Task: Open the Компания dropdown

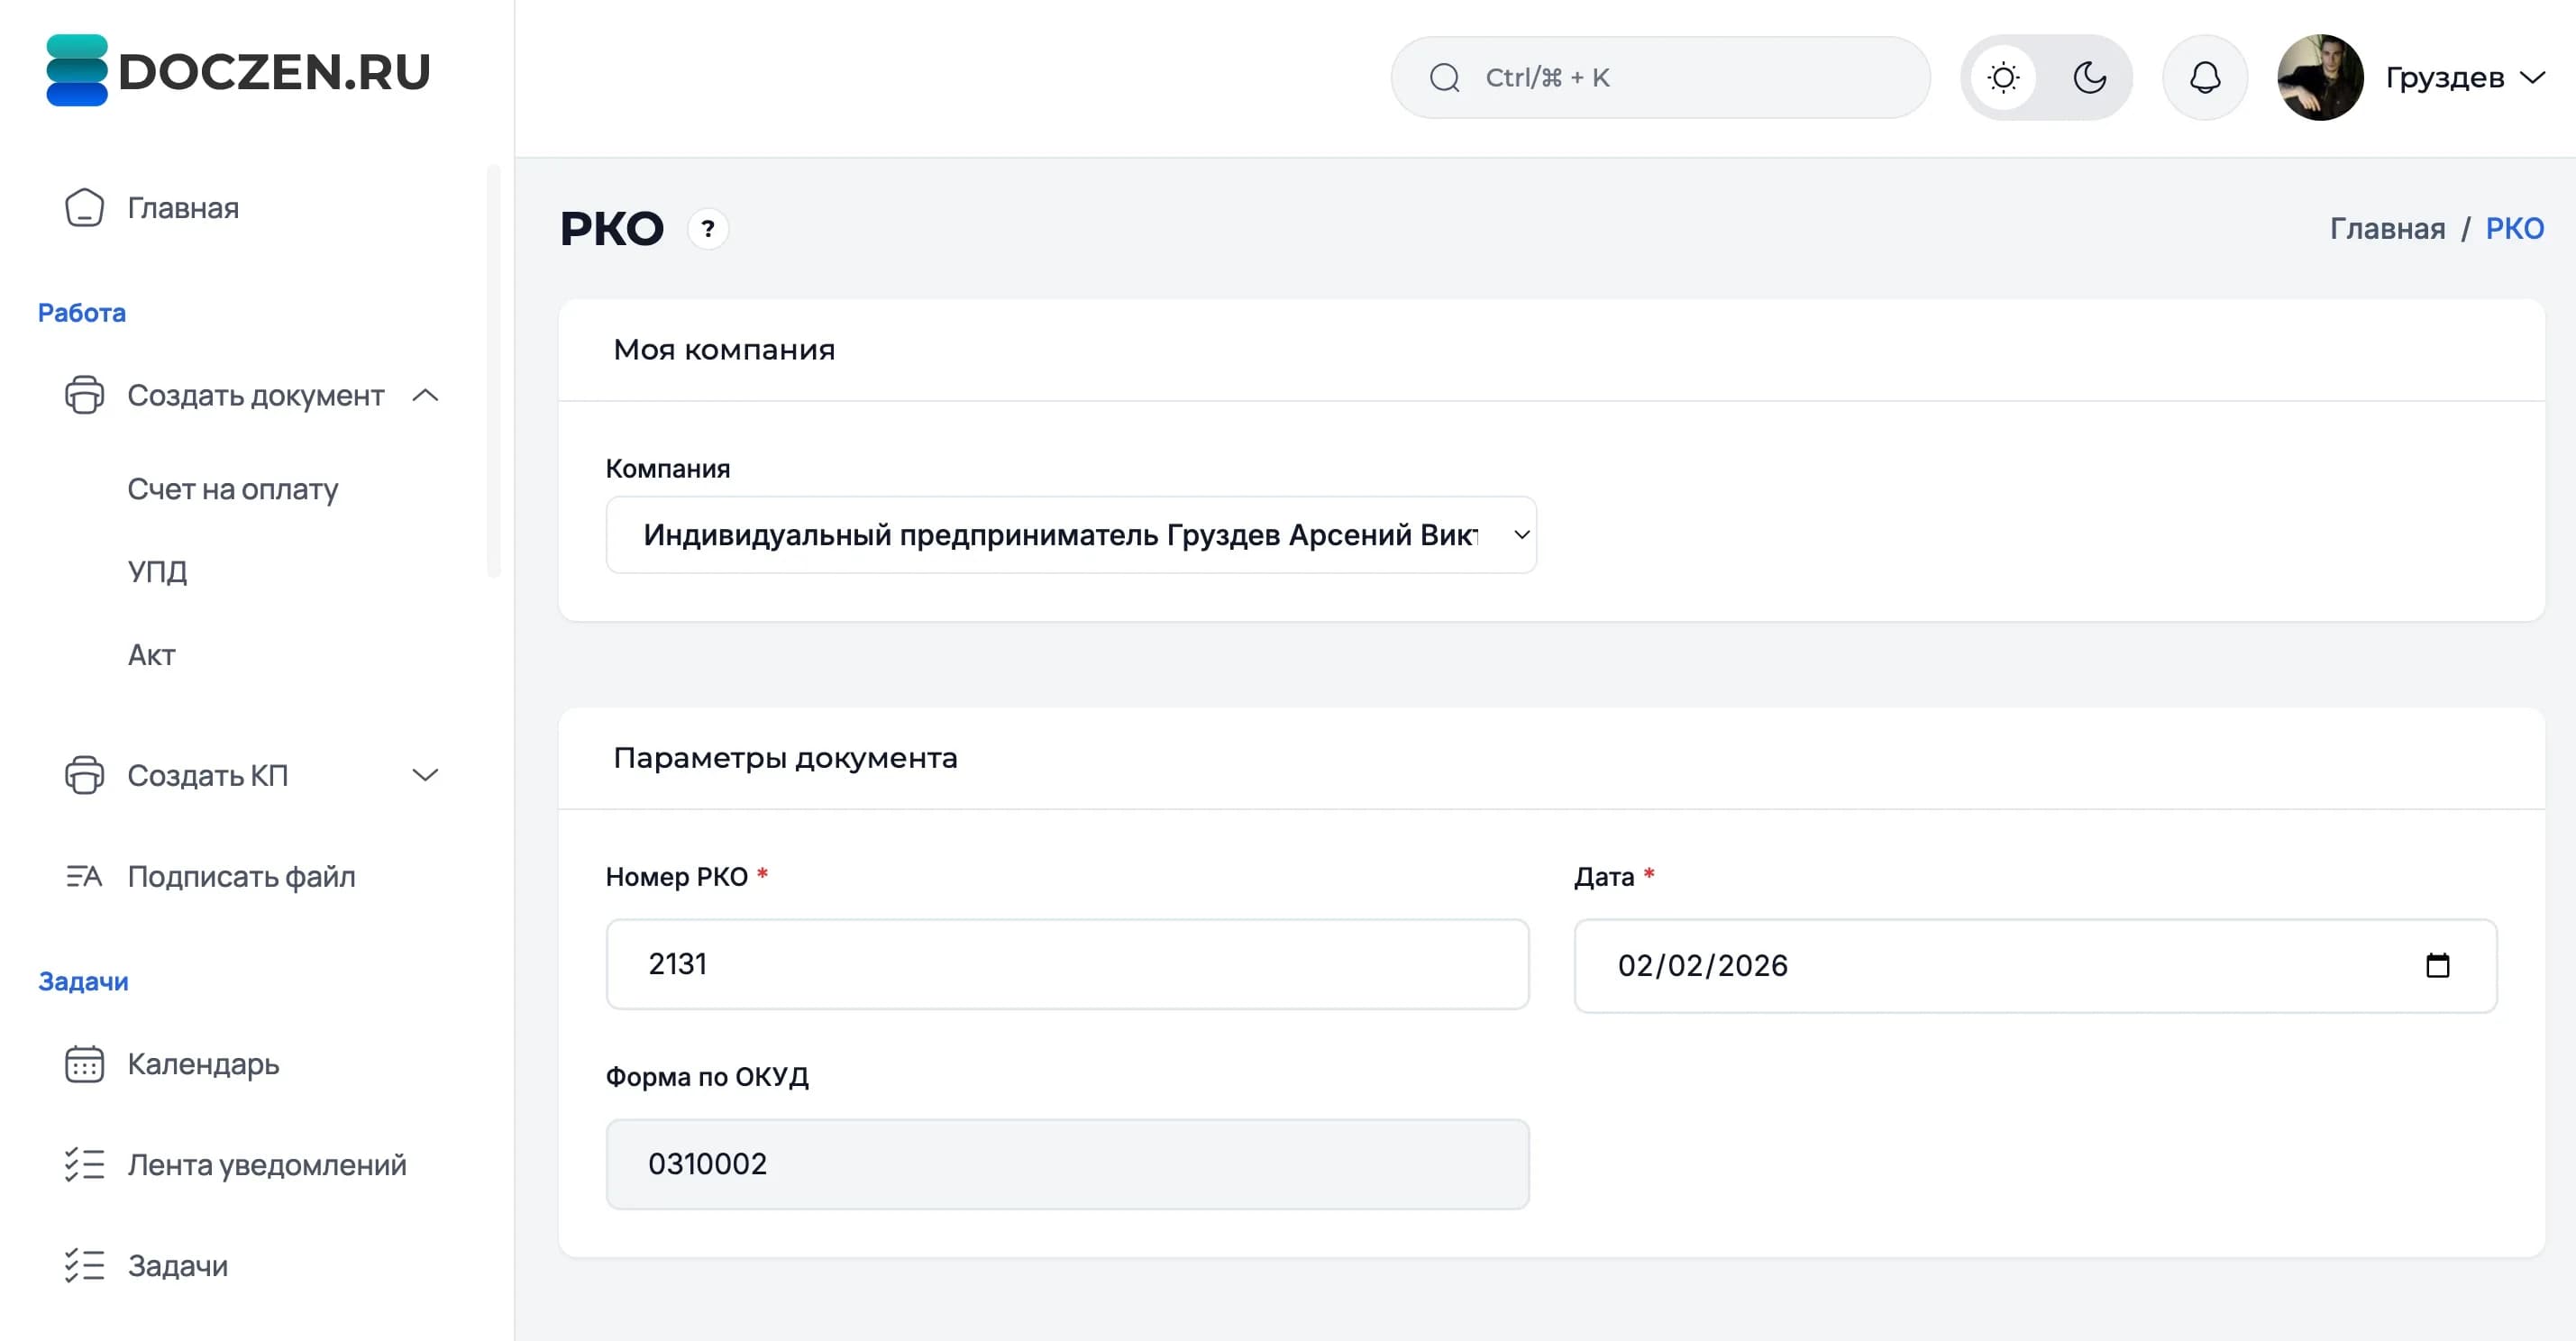Action: [1071, 535]
